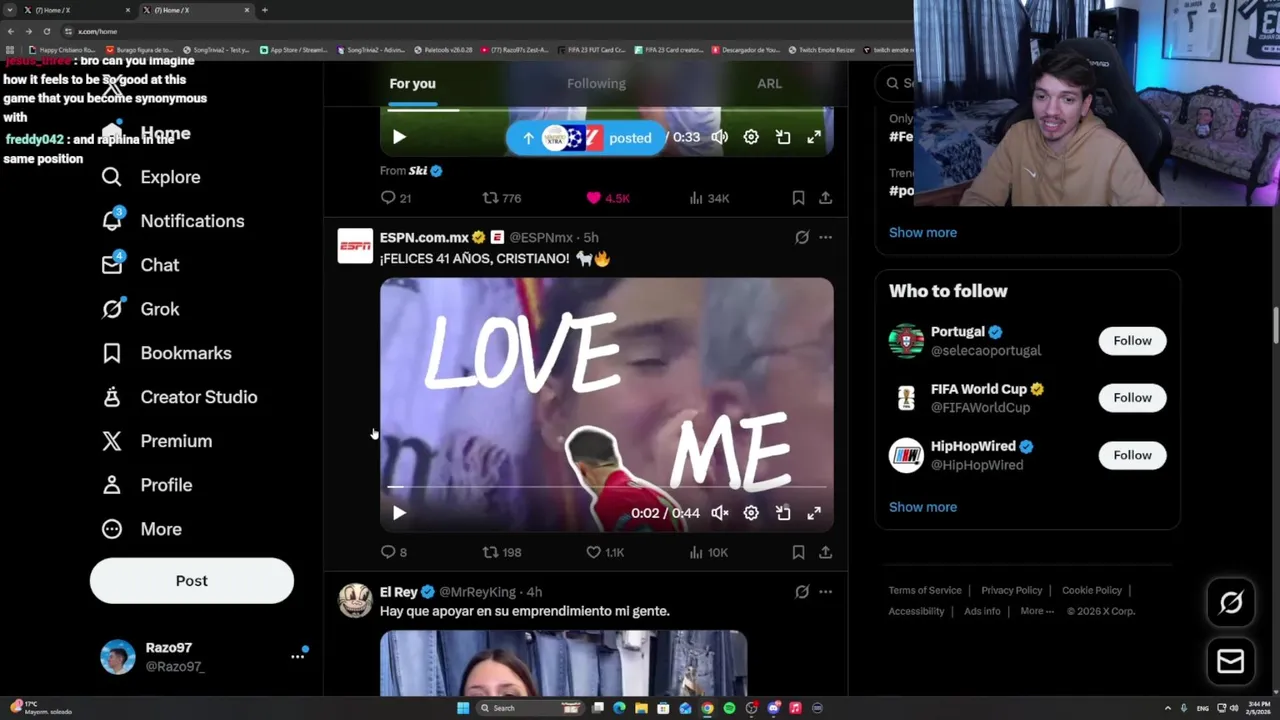Bookmark the ESPN post
Viewport: 1280px width, 720px height.
coord(798,552)
